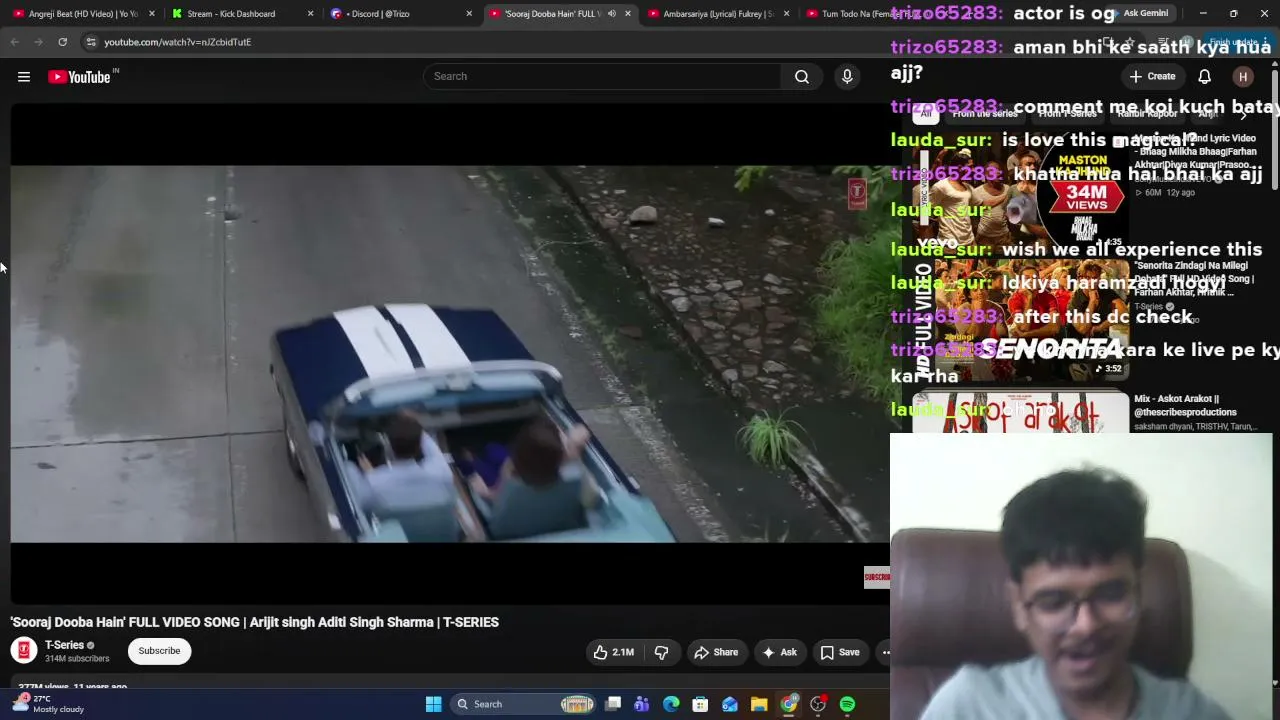Screen dimensions: 1280x720
Task: Select the 'From the series' filter chip
Action: click(985, 114)
